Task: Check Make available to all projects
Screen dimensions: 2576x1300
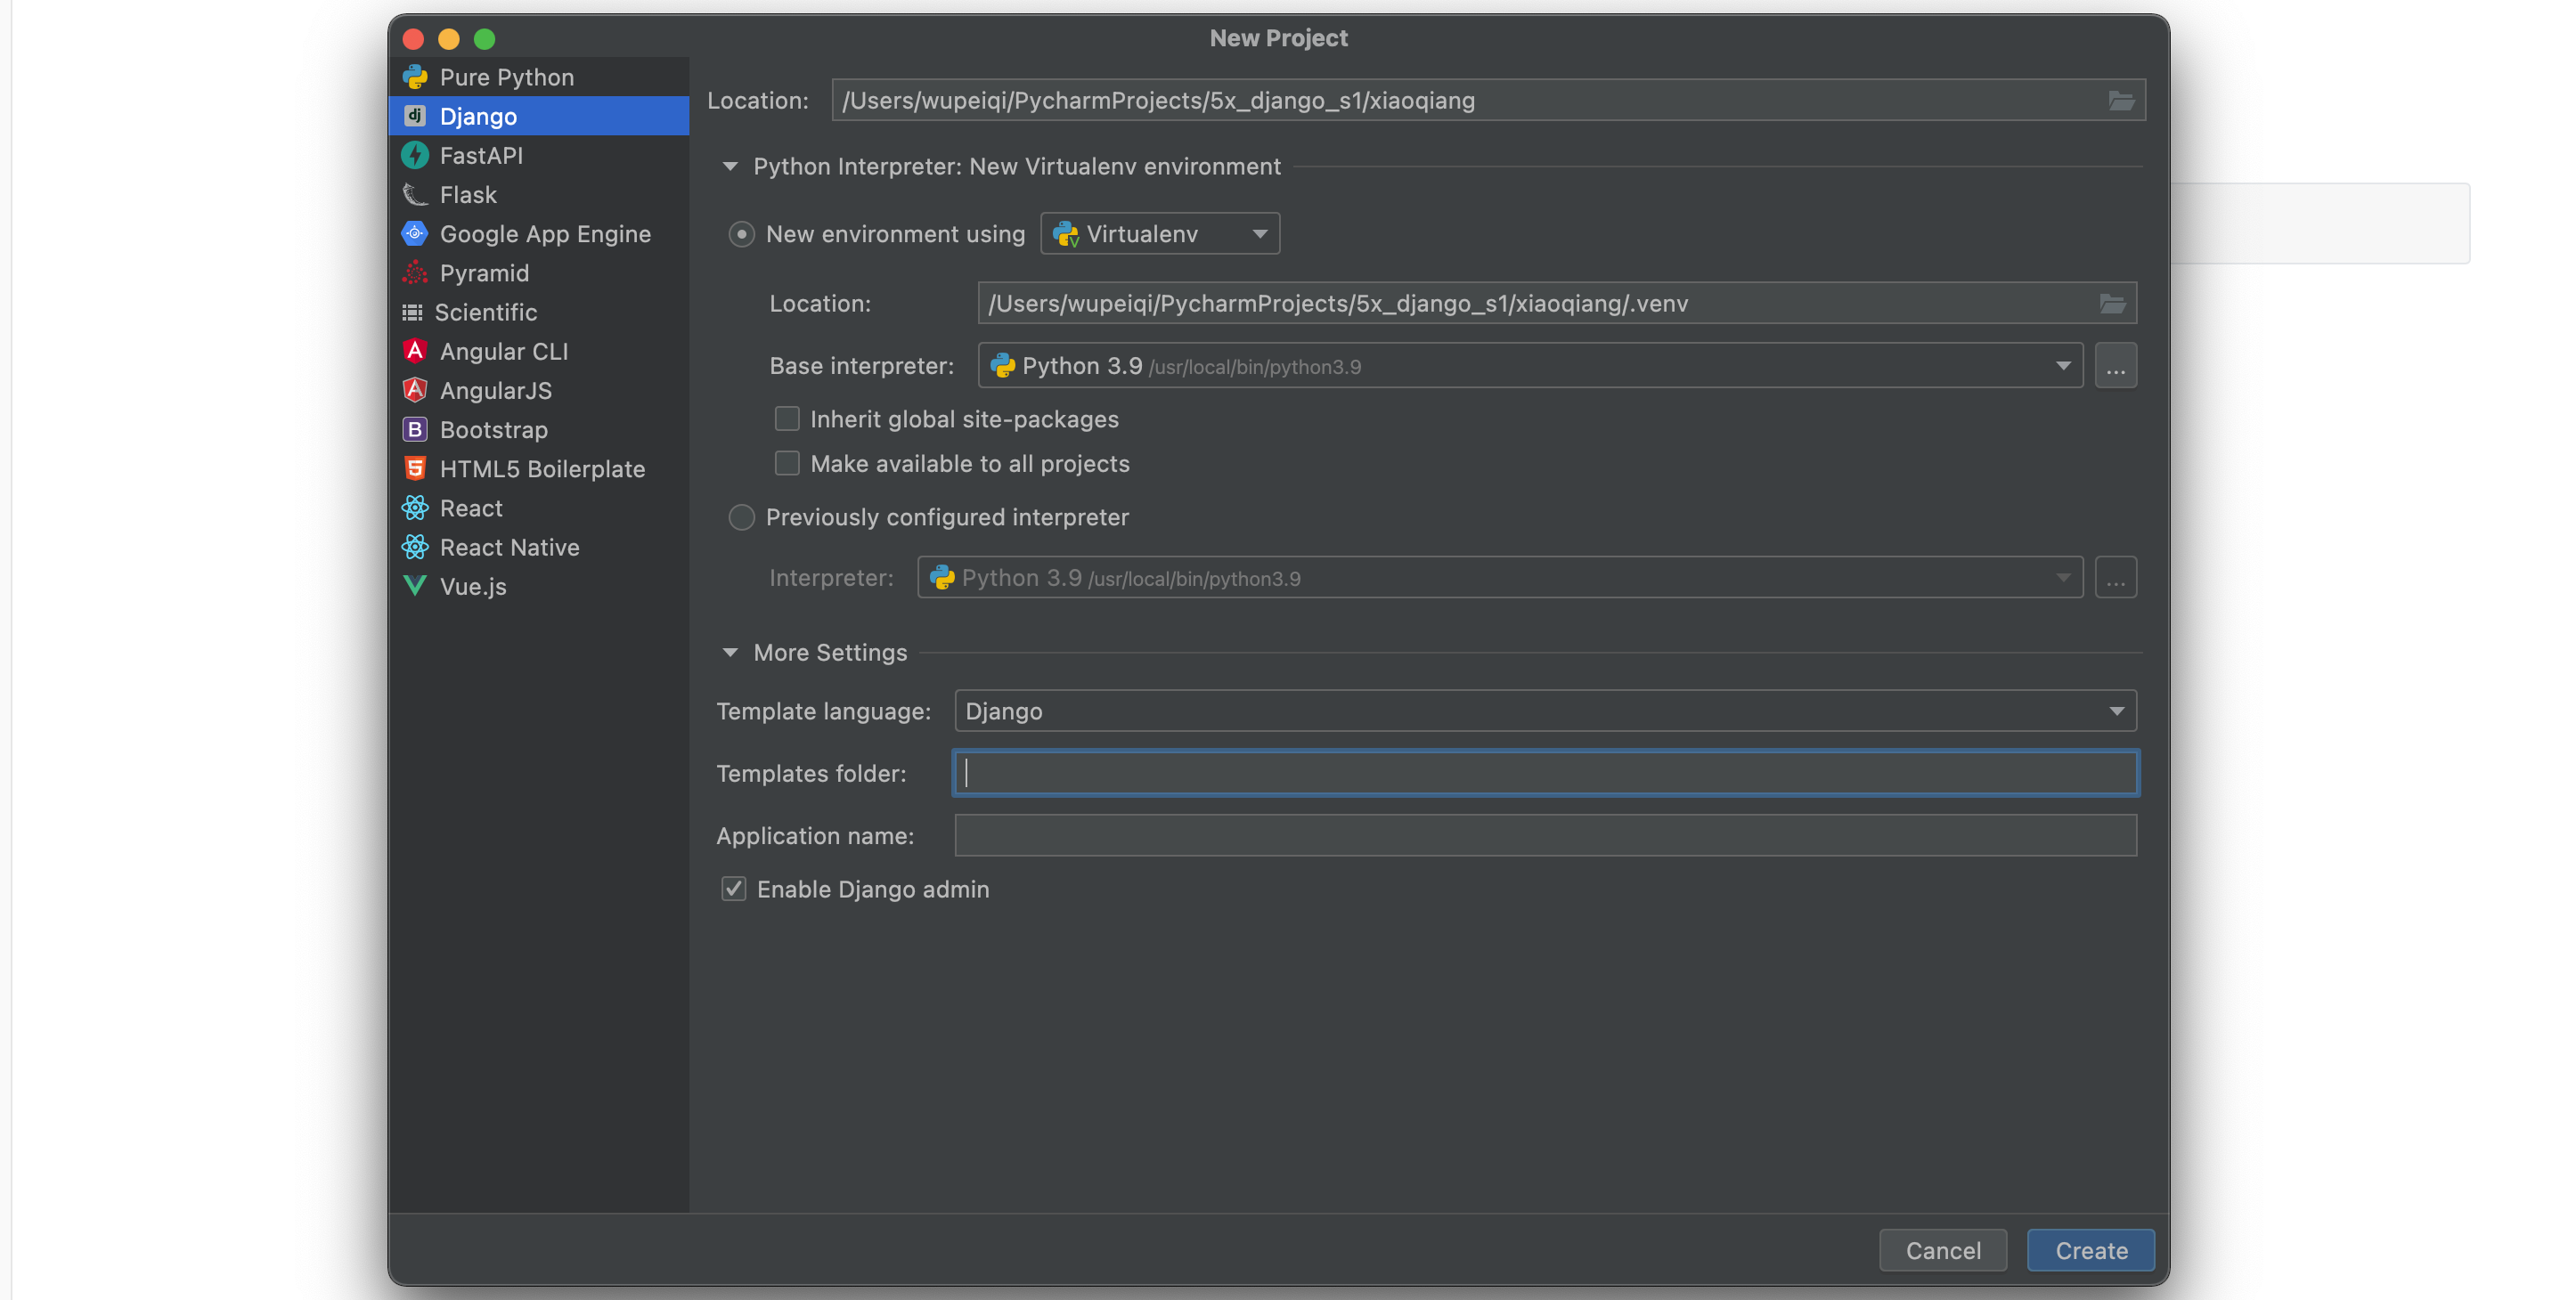Action: 787,463
